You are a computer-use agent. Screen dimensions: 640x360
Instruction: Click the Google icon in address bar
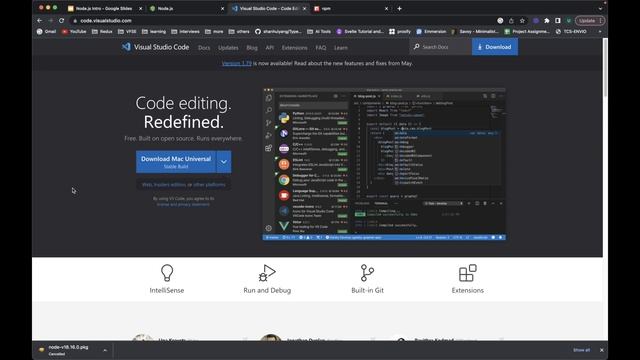(500, 21)
